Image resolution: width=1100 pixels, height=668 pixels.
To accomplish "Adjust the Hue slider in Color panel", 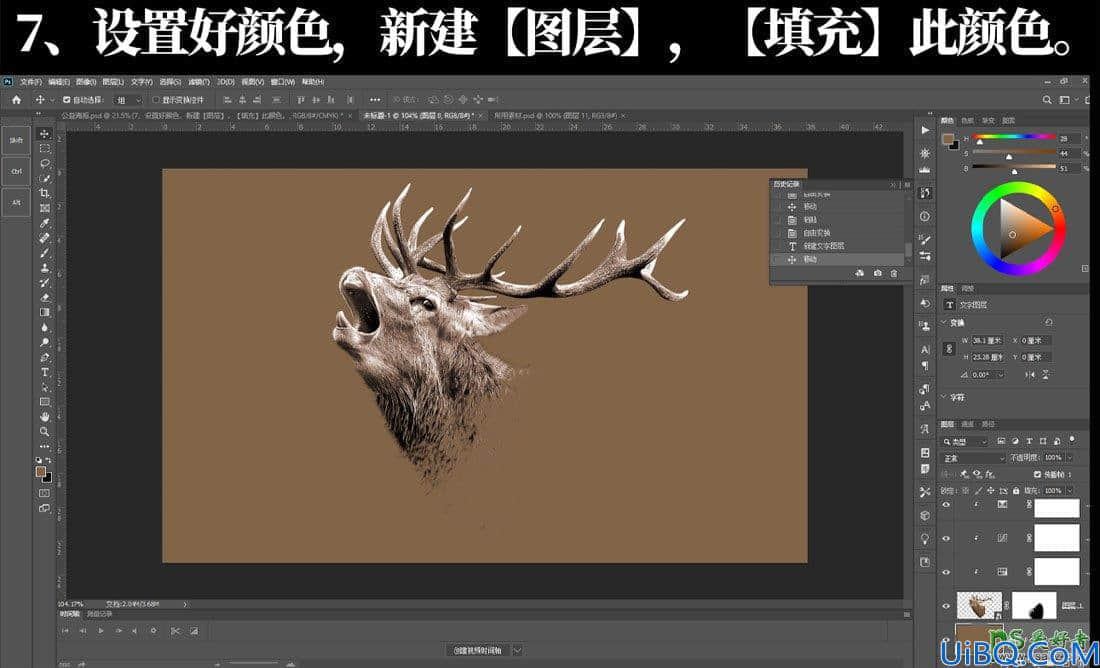I will [1014, 138].
